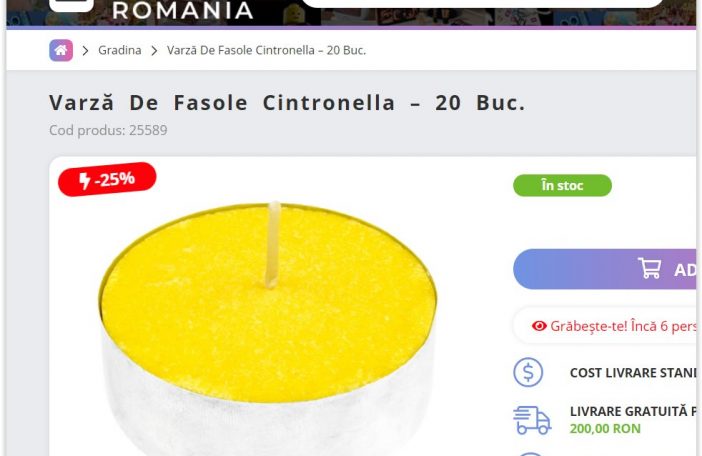Click the 200,00 RON free delivery amount
This screenshot has width=702, height=456.
605,429
